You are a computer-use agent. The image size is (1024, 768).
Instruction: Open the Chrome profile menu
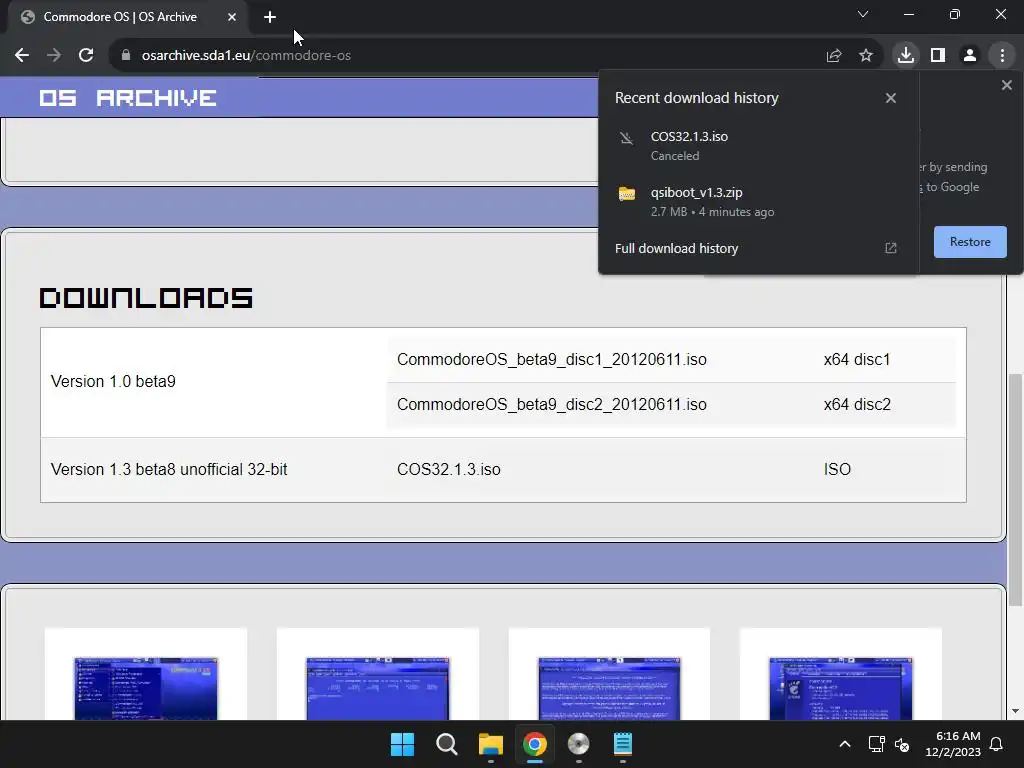click(970, 56)
